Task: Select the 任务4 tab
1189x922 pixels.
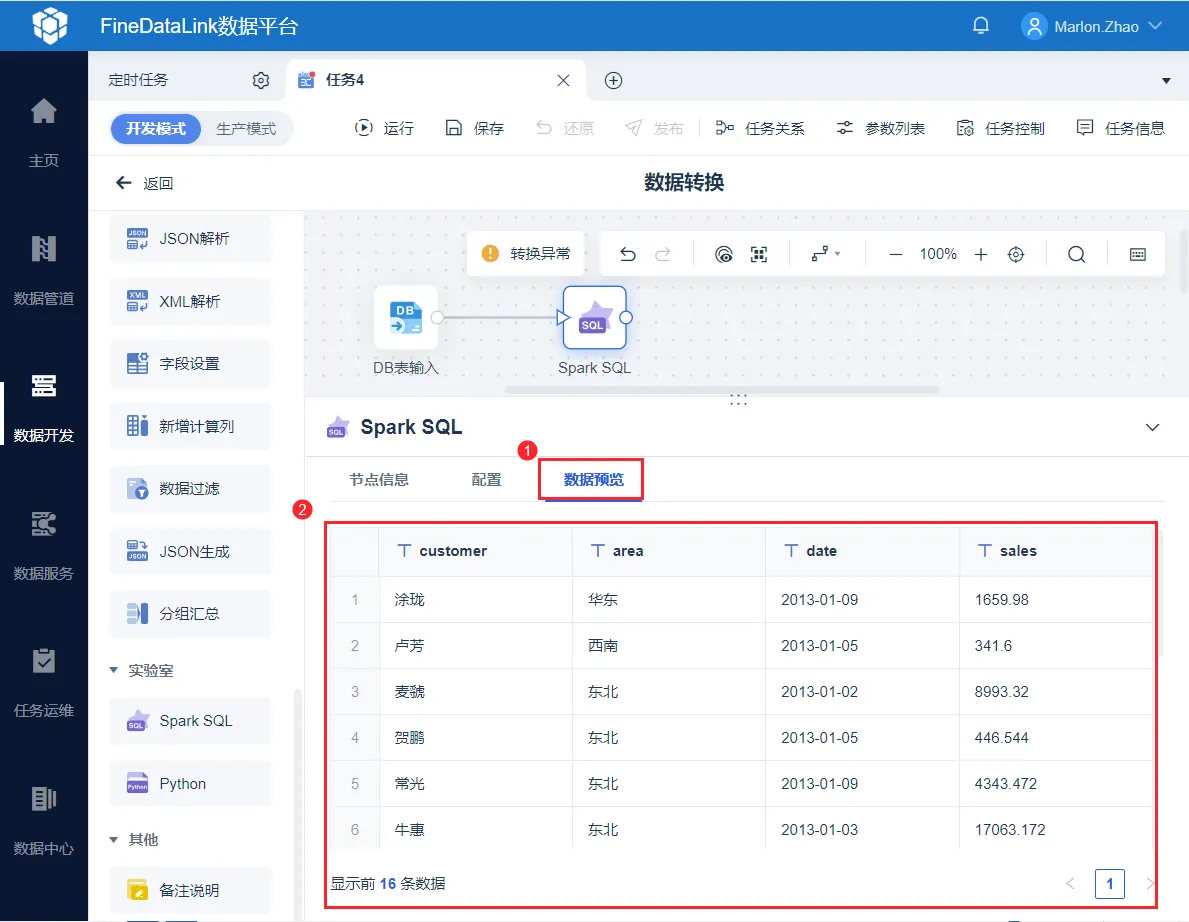Action: click(x=345, y=80)
